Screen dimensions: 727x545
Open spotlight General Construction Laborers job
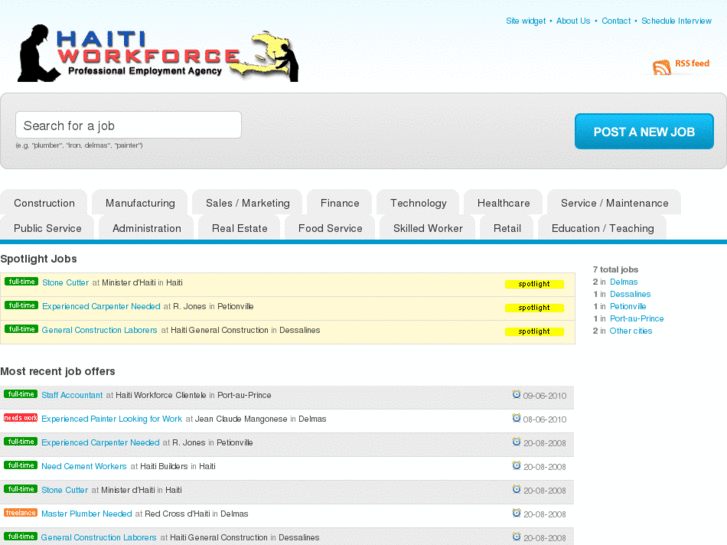tap(99, 330)
